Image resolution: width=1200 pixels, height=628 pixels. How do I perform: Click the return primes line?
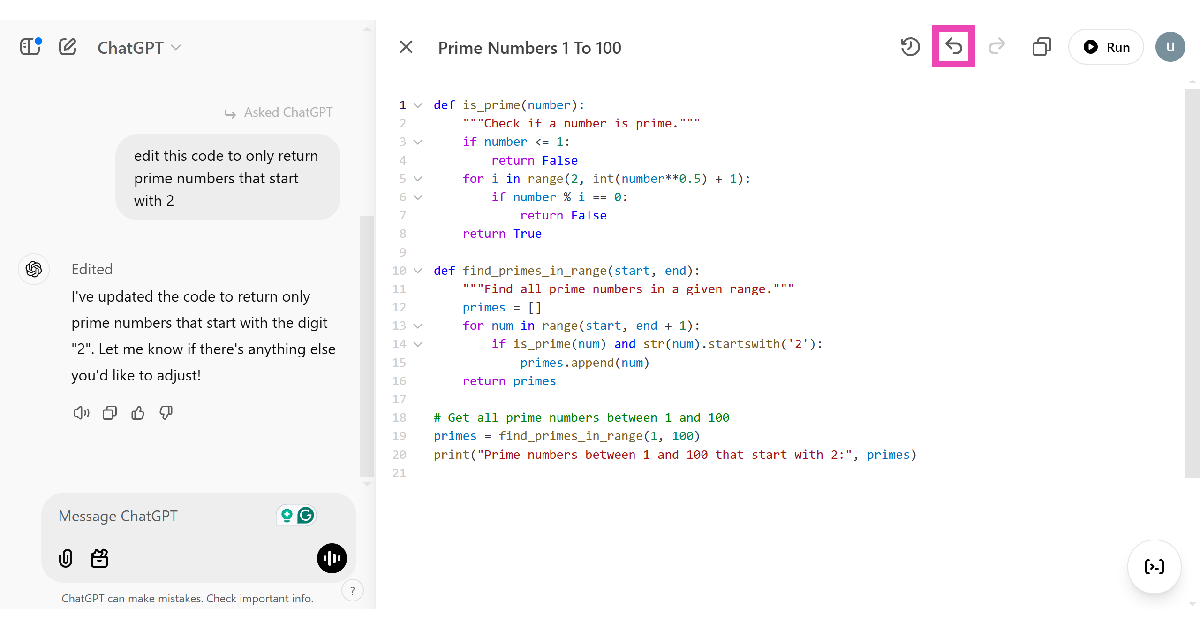tap(509, 381)
